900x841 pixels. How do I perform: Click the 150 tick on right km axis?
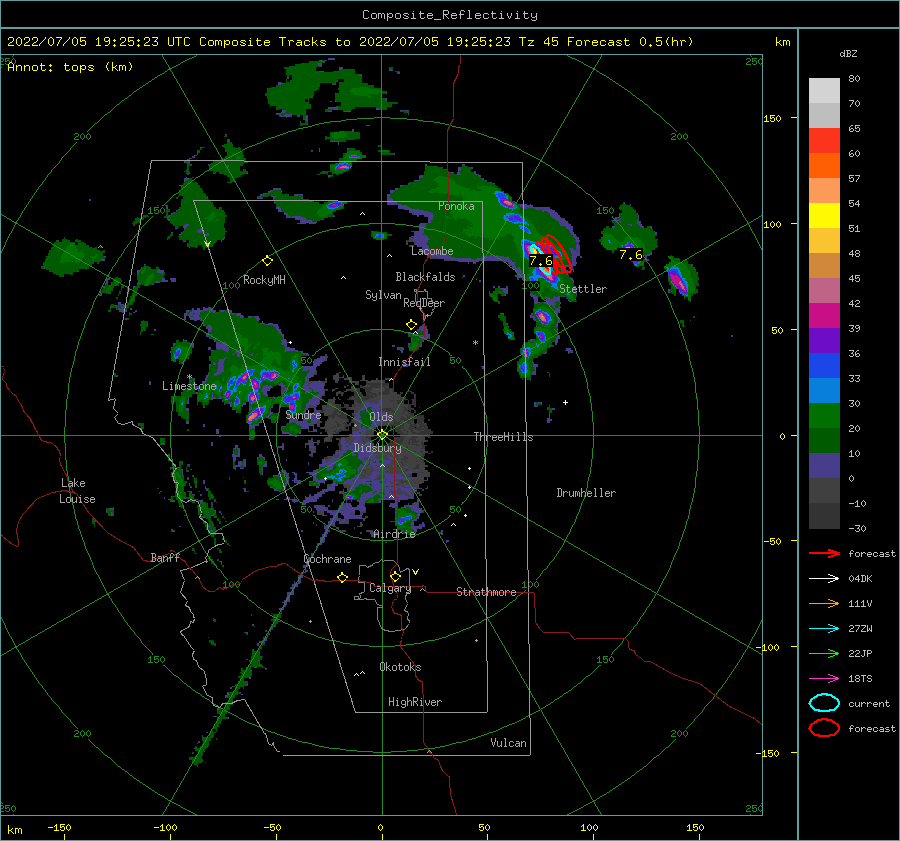click(772, 118)
